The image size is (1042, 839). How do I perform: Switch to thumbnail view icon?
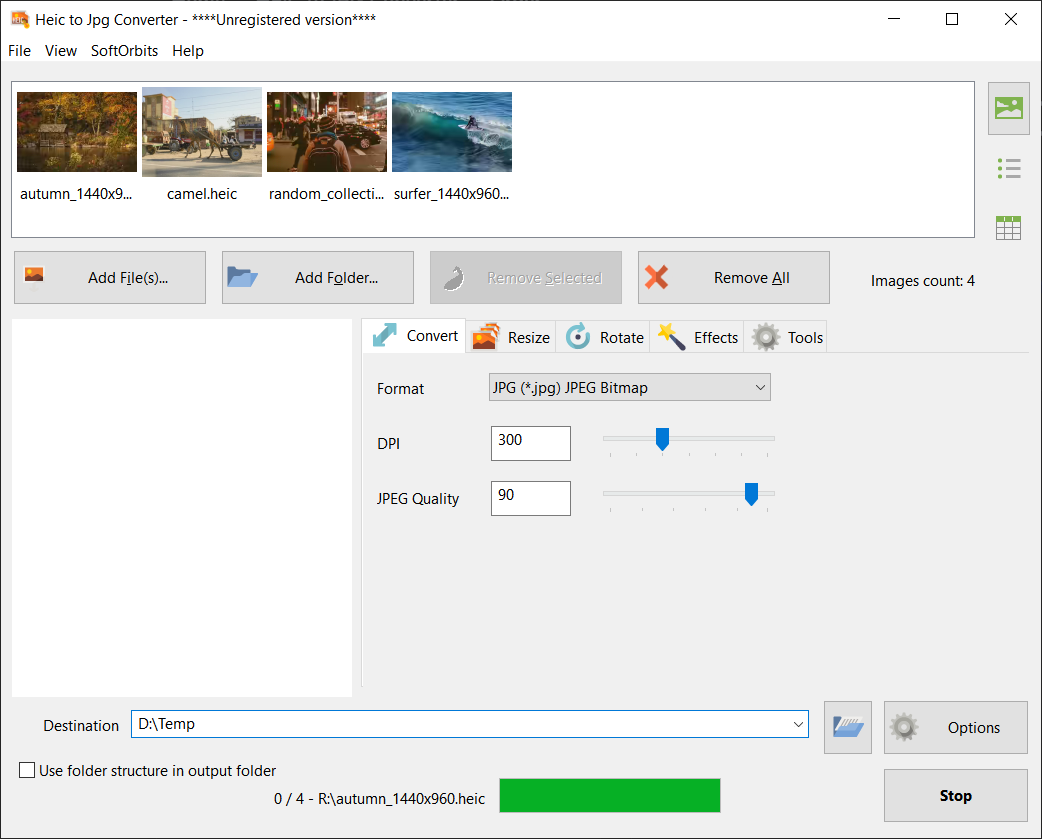click(x=1009, y=109)
